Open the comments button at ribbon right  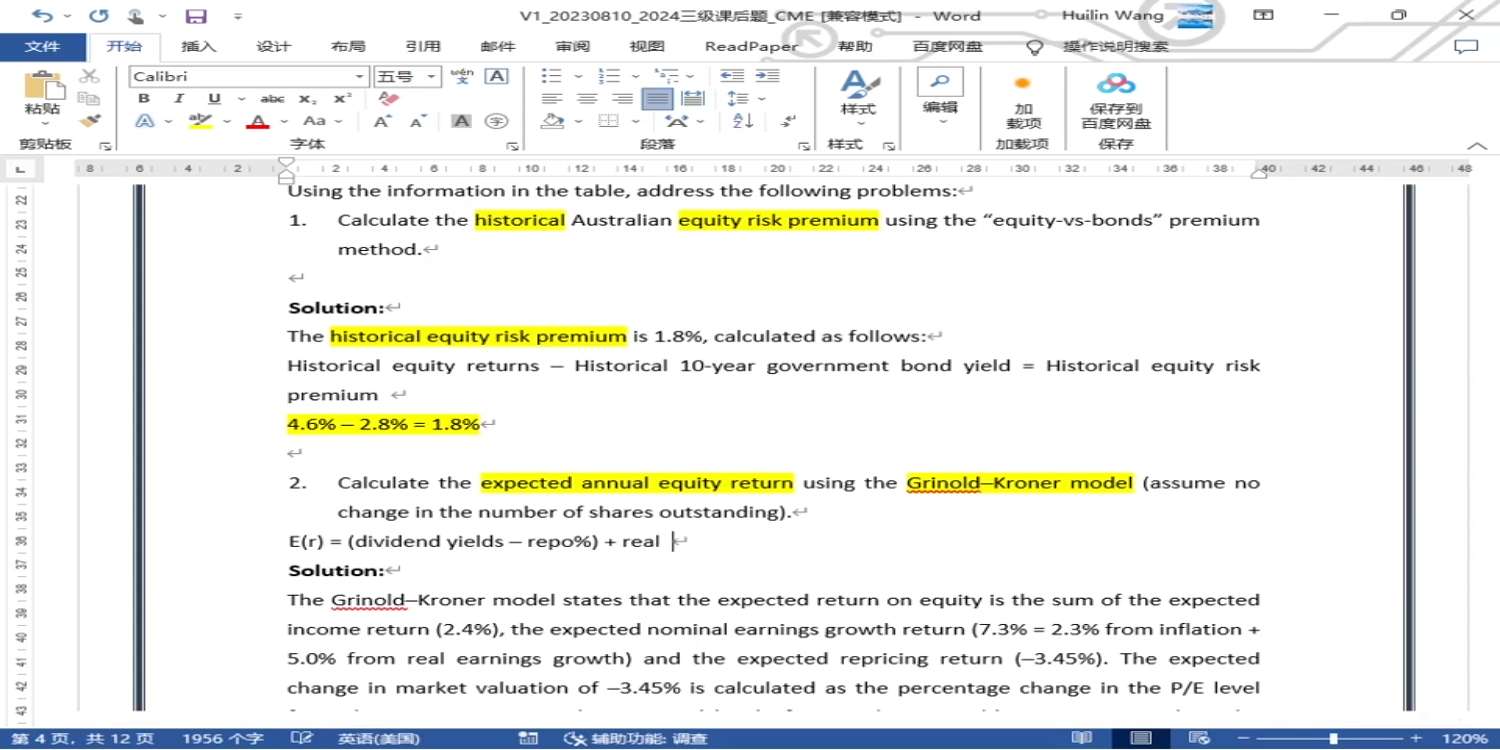(1466, 46)
